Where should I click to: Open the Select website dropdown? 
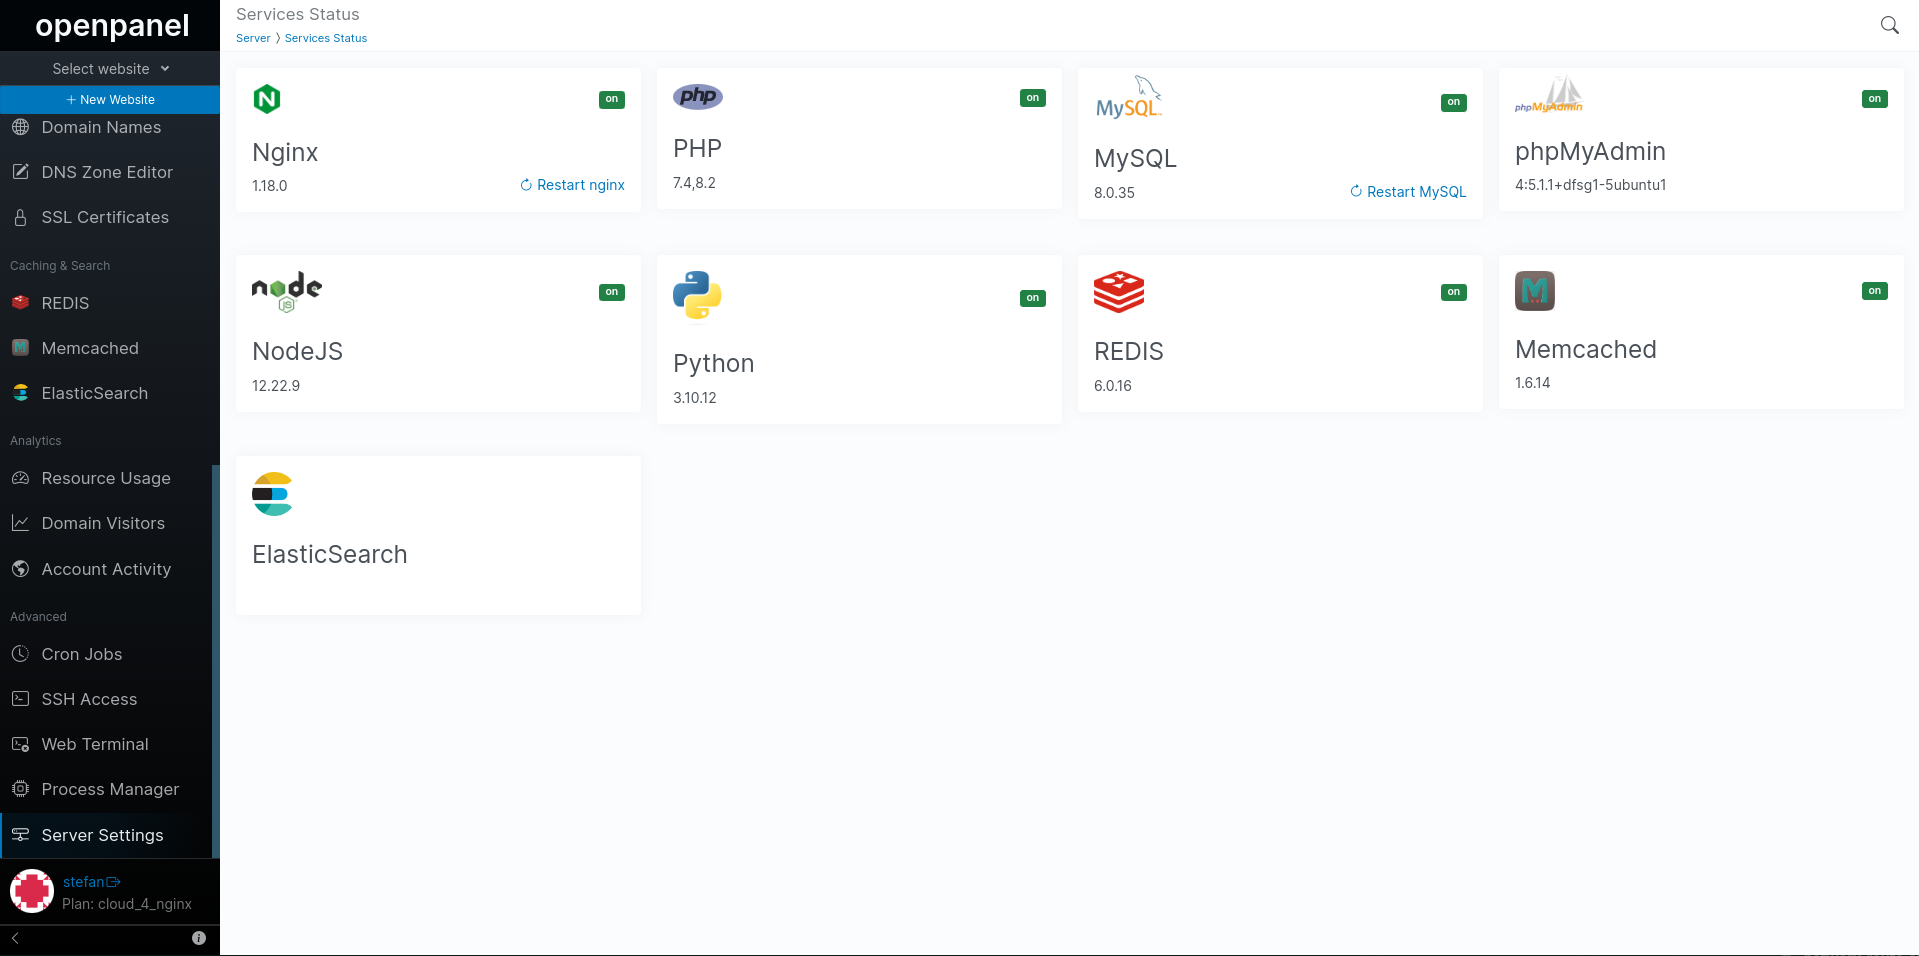click(x=110, y=69)
